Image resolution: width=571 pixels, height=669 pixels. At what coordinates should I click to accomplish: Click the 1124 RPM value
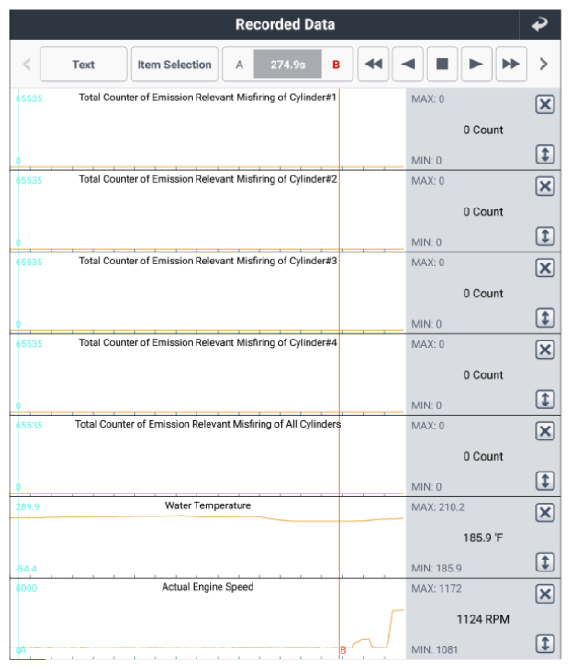(483, 620)
